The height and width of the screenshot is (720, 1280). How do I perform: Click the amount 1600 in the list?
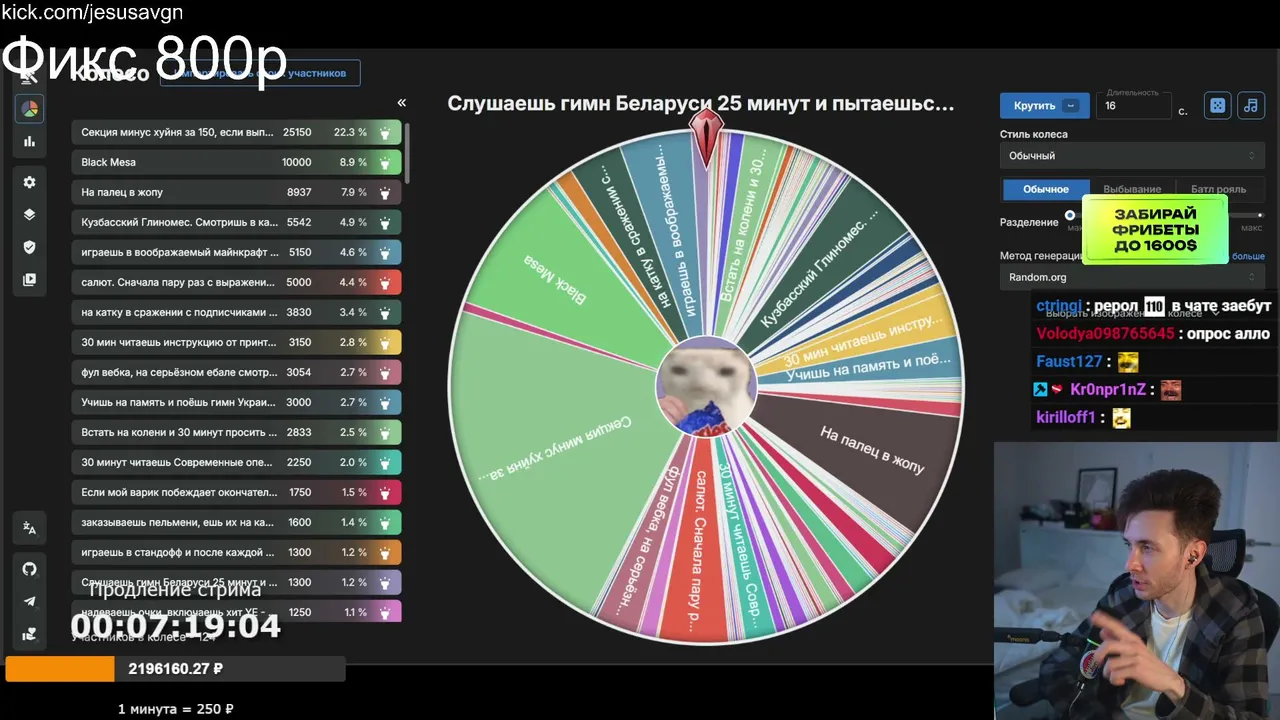point(300,522)
